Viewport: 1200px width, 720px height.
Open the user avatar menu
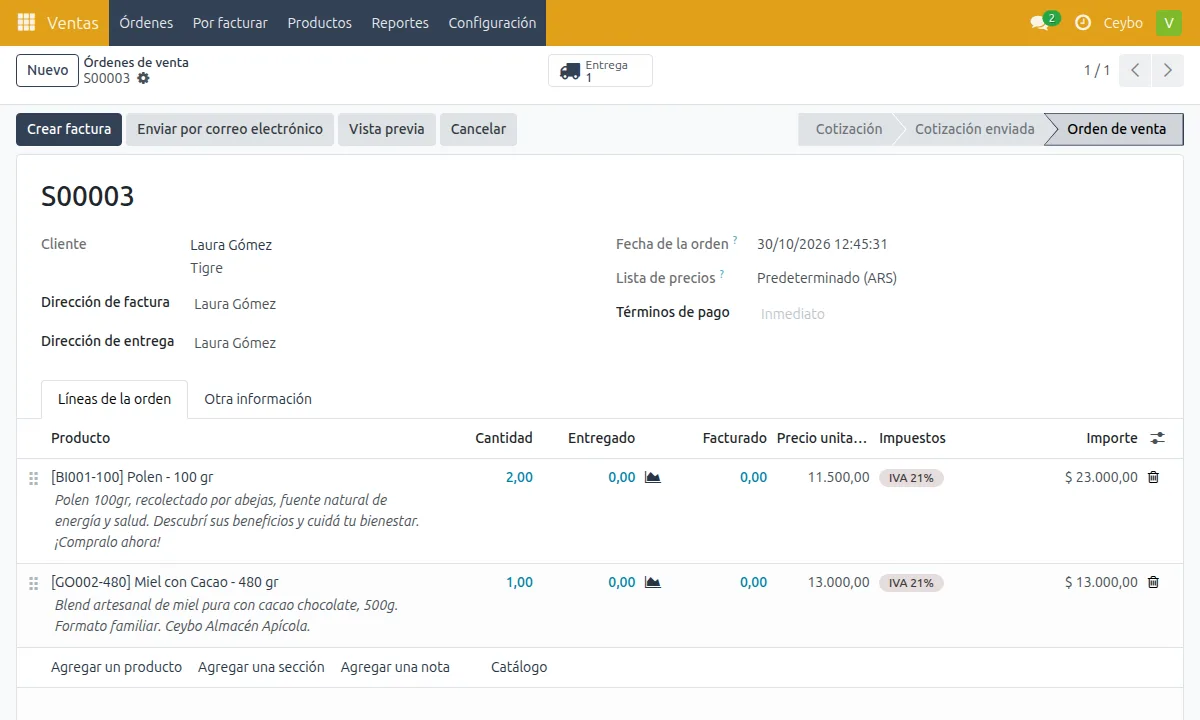pos(1169,23)
